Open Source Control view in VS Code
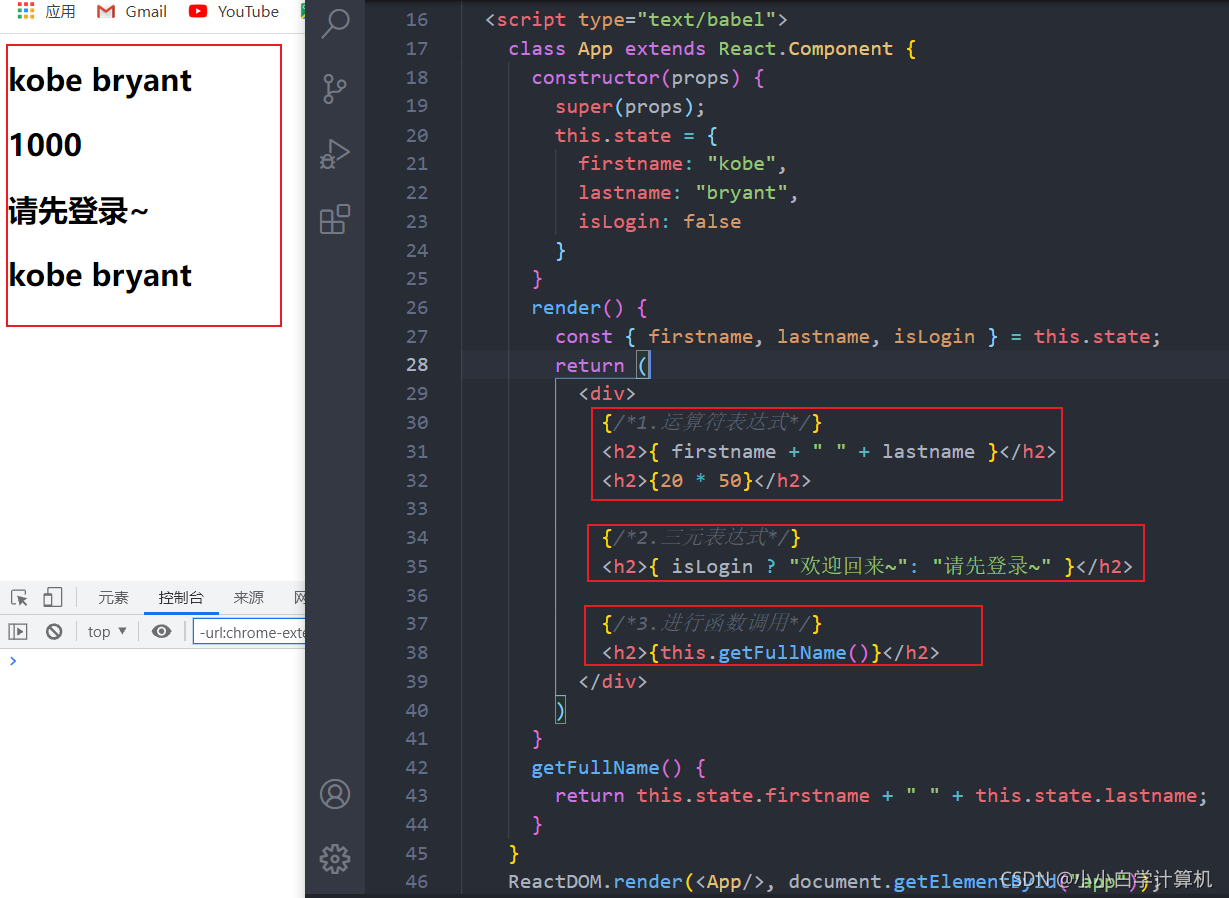This screenshot has width=1229, height=898. point(335,88)
